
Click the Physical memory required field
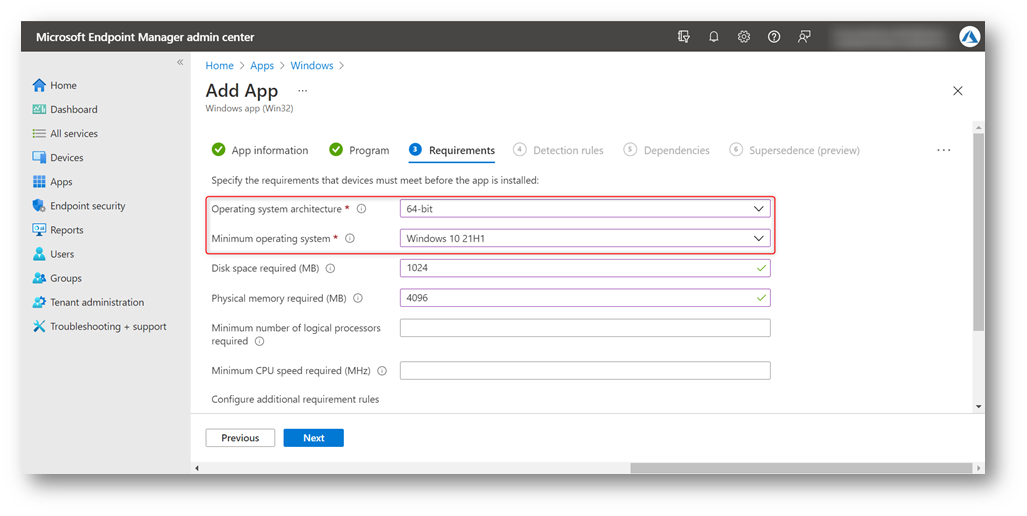click(x=585, y=298)
